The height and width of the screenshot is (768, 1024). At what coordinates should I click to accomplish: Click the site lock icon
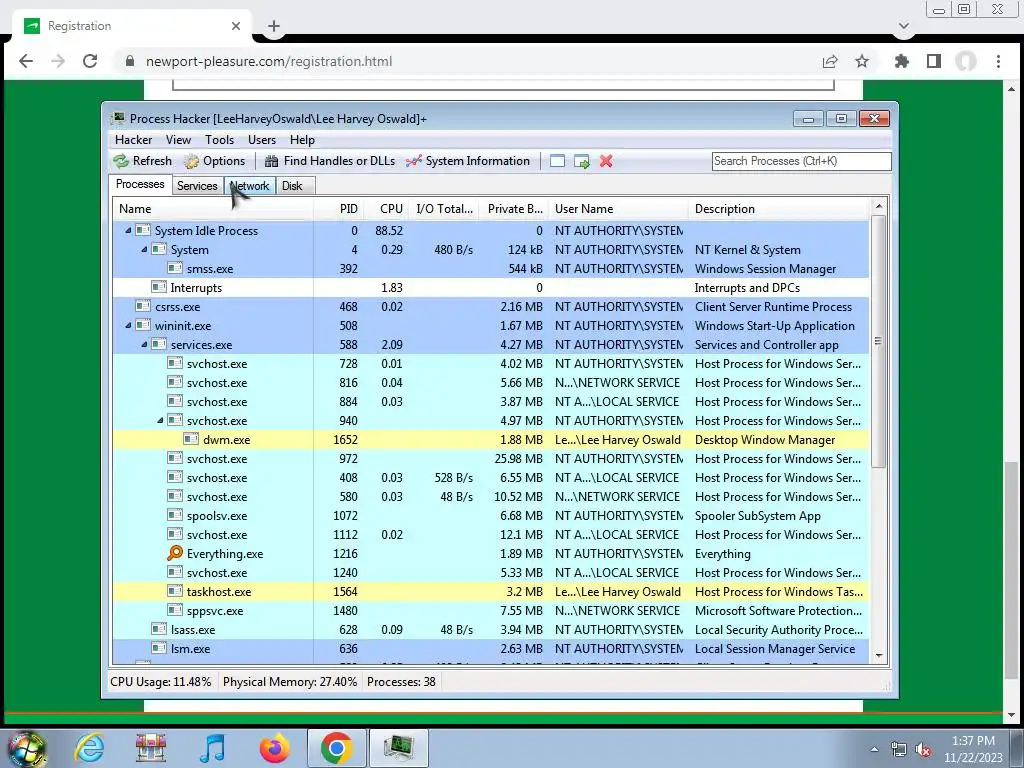coord(130,61)
